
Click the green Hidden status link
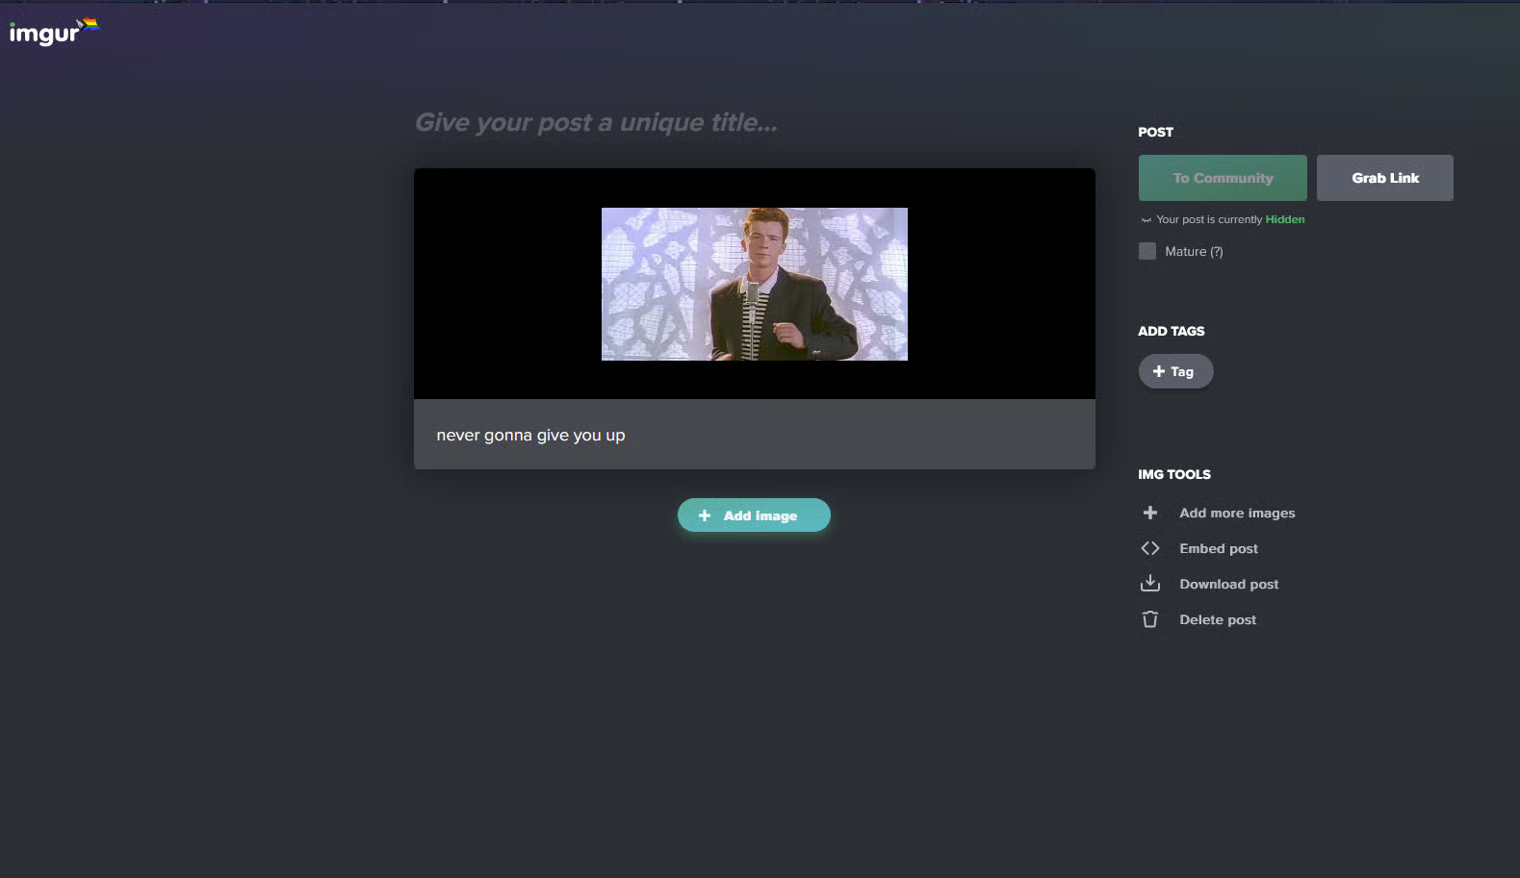[x=1284, y=220]
